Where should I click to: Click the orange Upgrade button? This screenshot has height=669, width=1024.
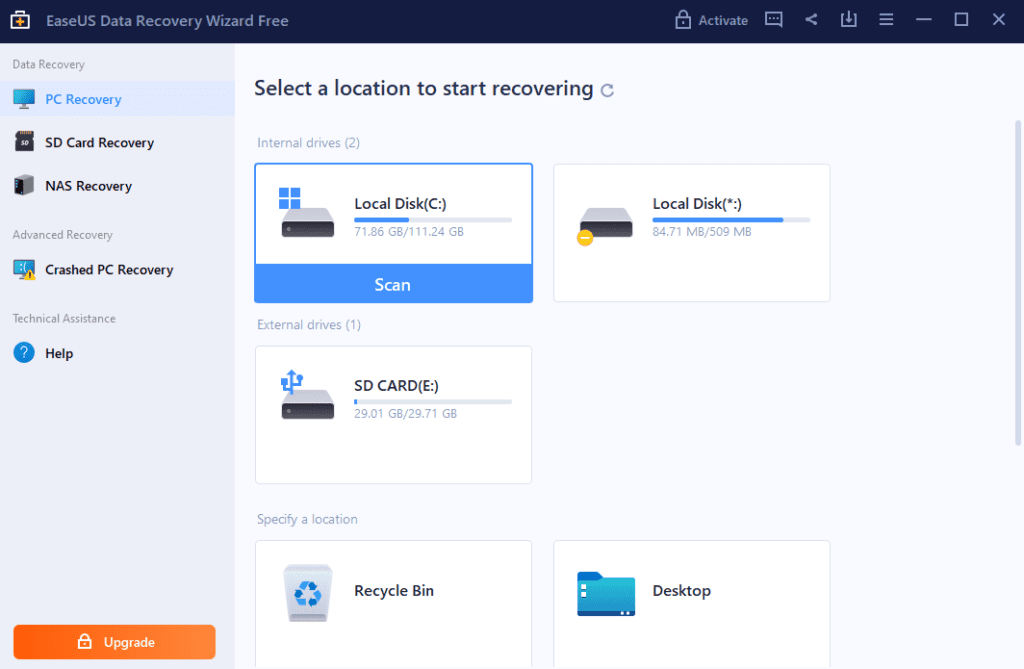114,642
